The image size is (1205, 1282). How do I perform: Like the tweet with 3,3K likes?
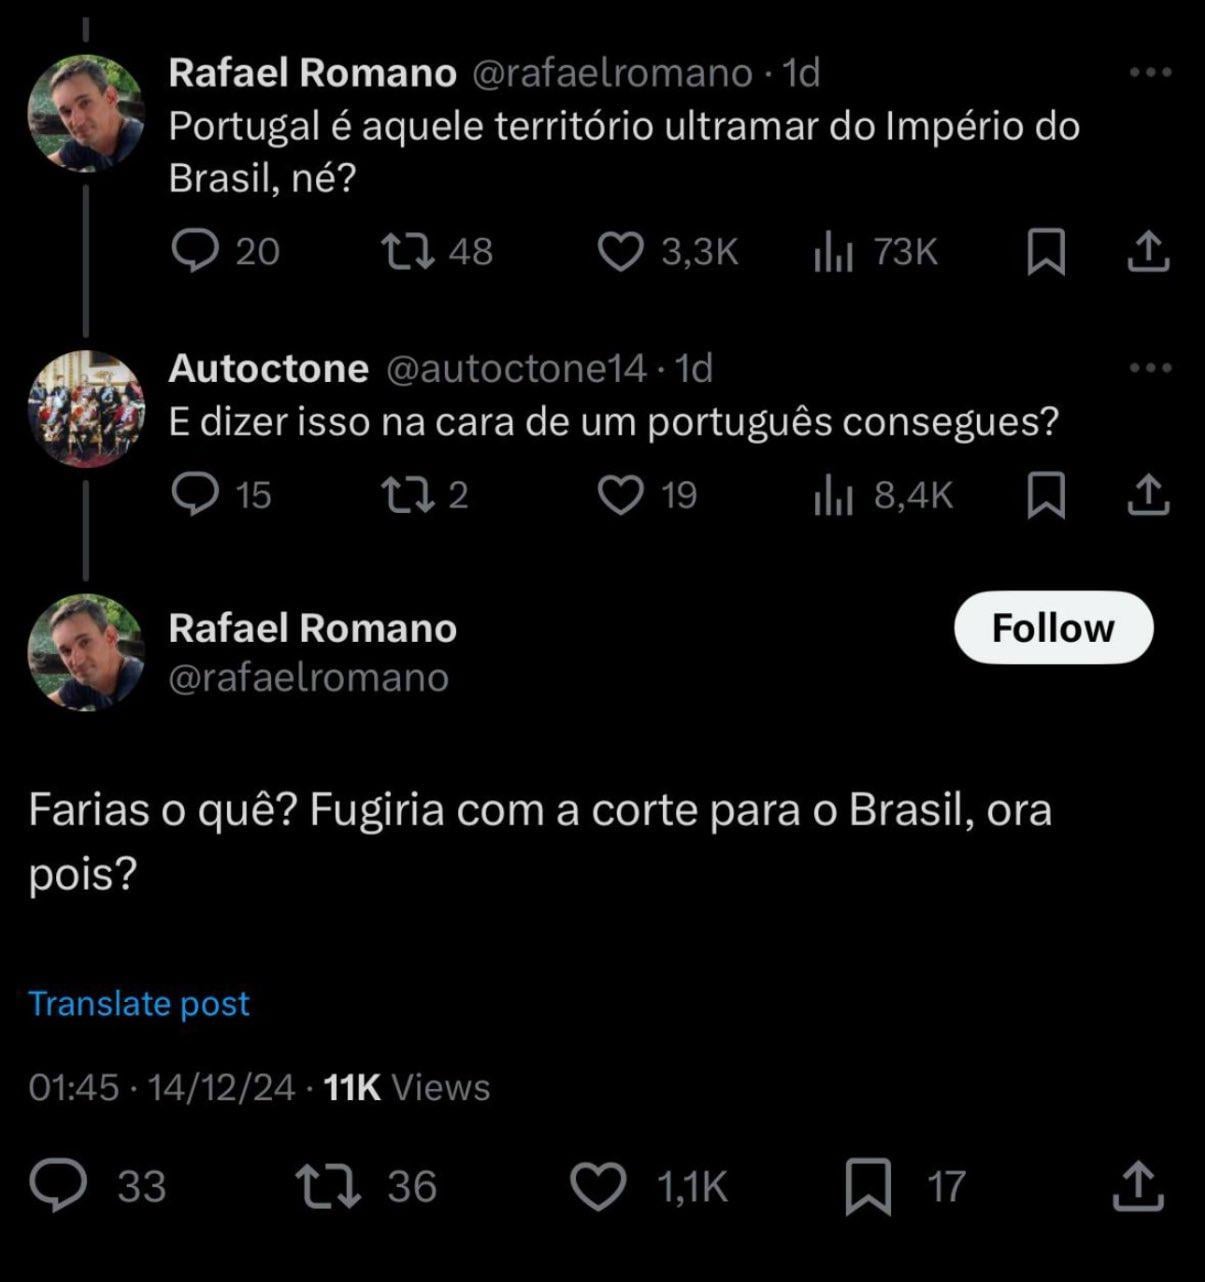(620, 252)
